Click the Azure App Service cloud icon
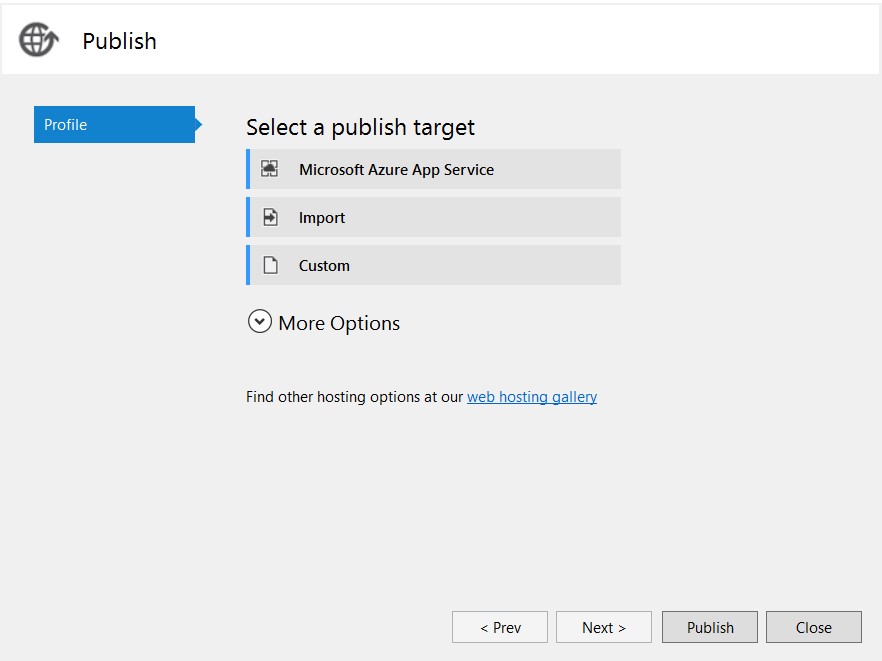The width and height of the screenshot is (882, 661). point(270,169)
